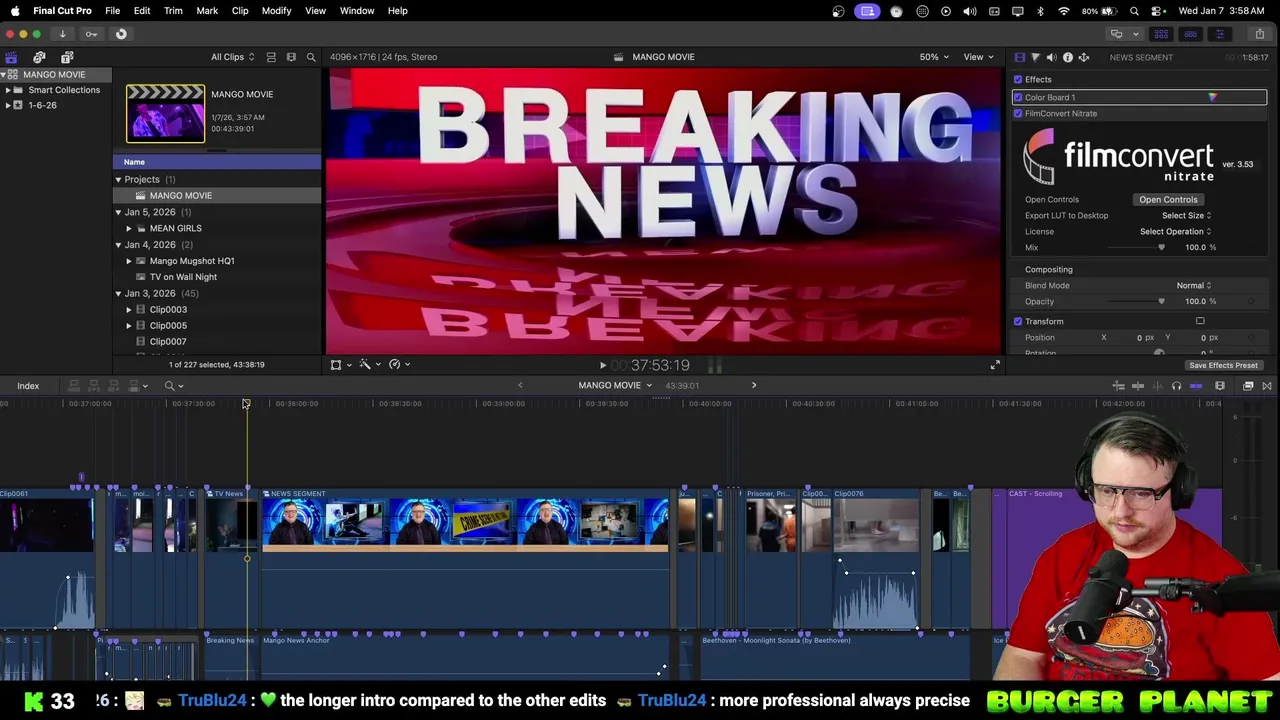The width and height of the screenshot is (1280, 720).
Task: Select the MANGO MOVIE project thumbnail
Action: pos(165,113)
